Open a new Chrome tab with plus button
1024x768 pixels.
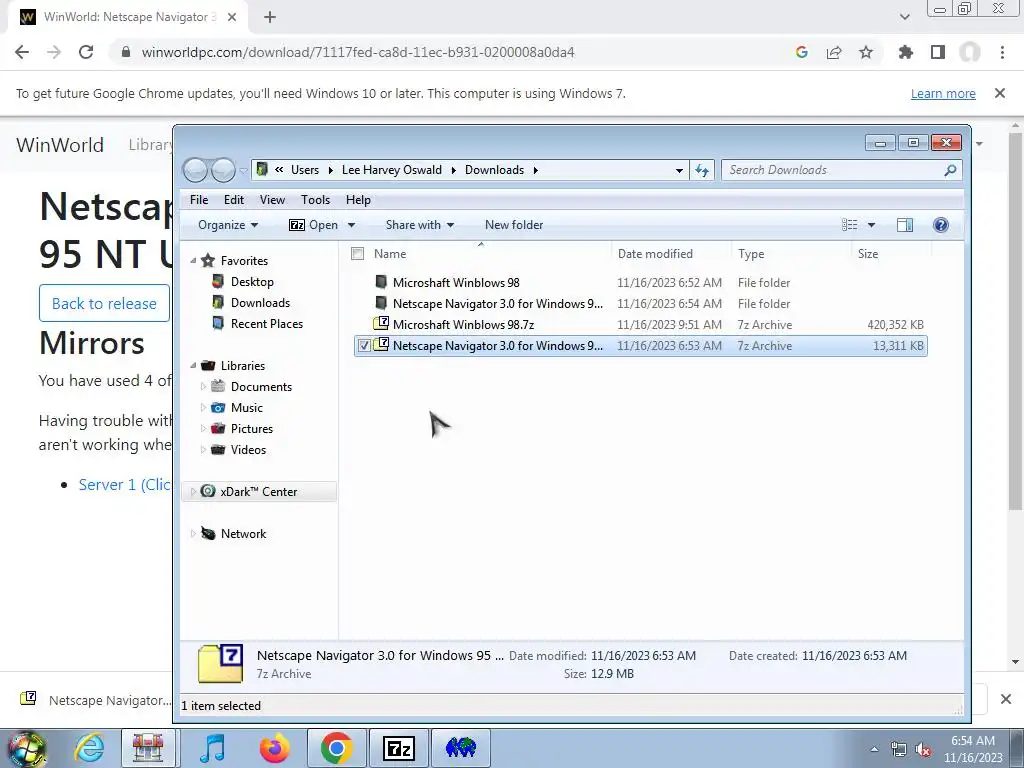tap(270, 17)
